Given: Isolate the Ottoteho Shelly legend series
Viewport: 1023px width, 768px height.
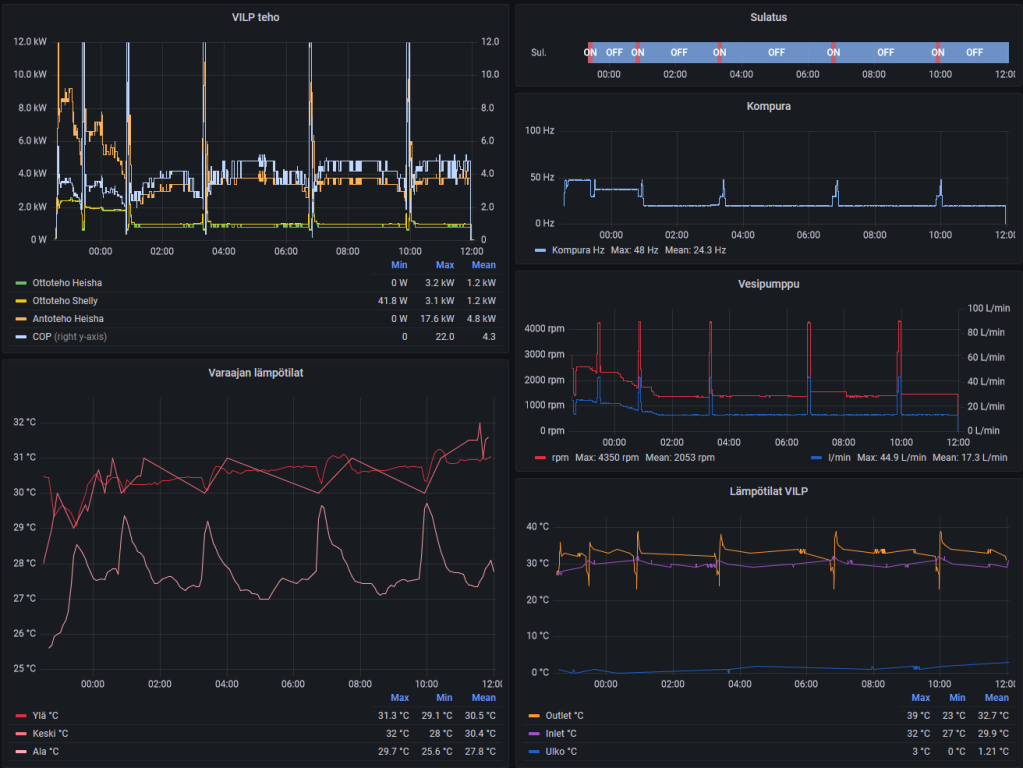Looking at the screenshot, I should (x=65, y=301).
